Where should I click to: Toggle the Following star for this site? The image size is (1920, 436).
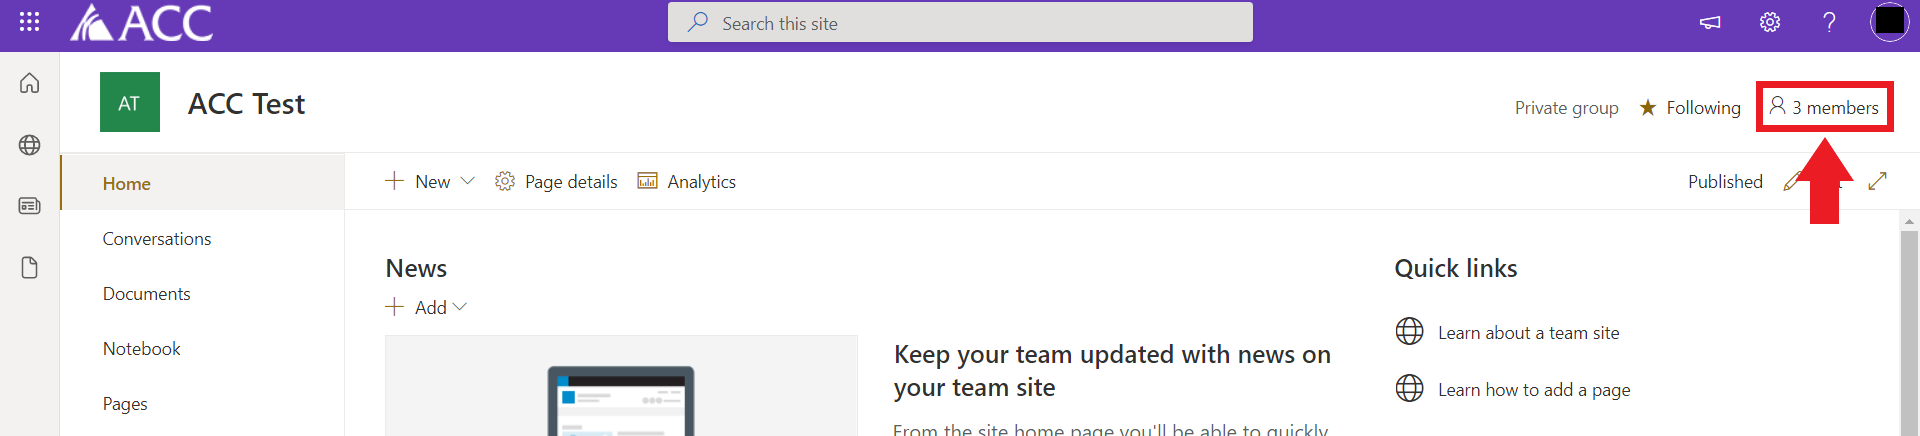click(x=1690, y=108)
